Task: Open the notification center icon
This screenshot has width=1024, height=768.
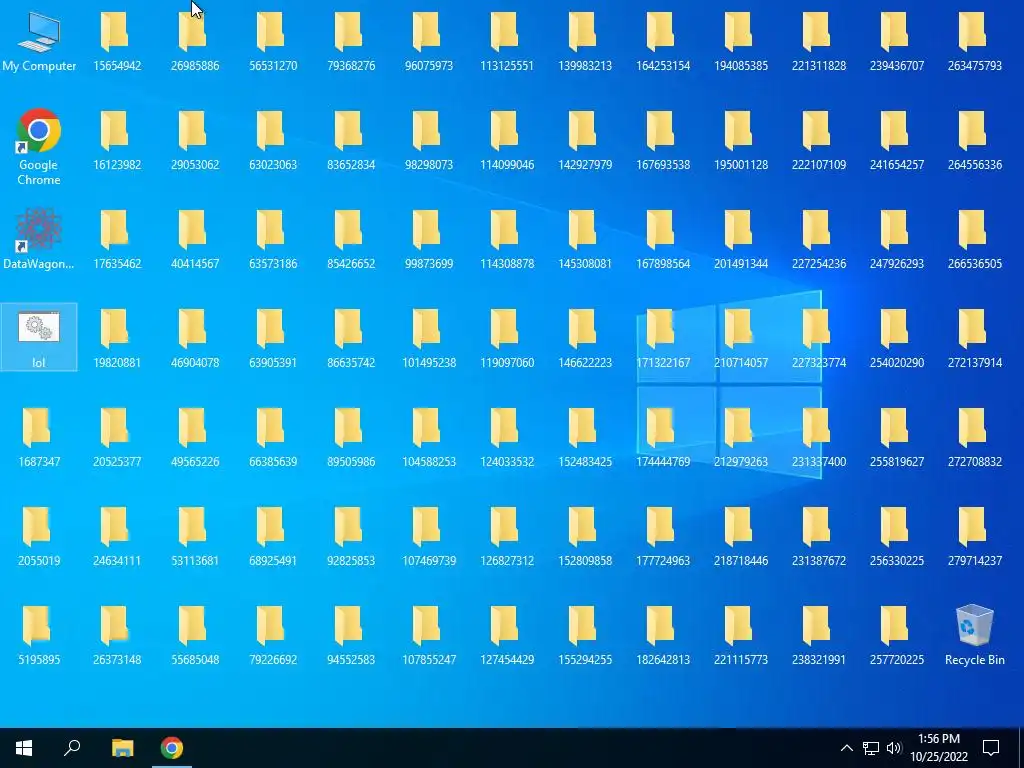Action: (x=991, y=748)
